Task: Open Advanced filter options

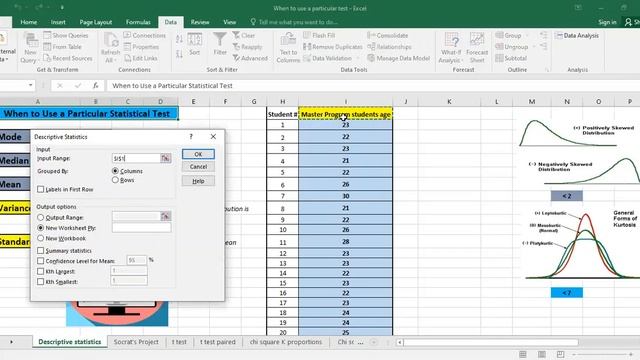Action: [x=250, y=58]
